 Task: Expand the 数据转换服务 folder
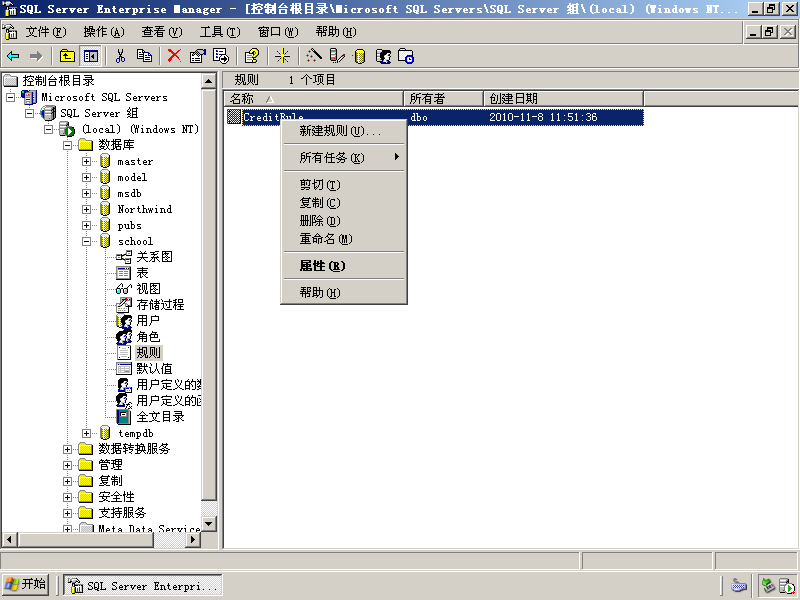(67, 449)
